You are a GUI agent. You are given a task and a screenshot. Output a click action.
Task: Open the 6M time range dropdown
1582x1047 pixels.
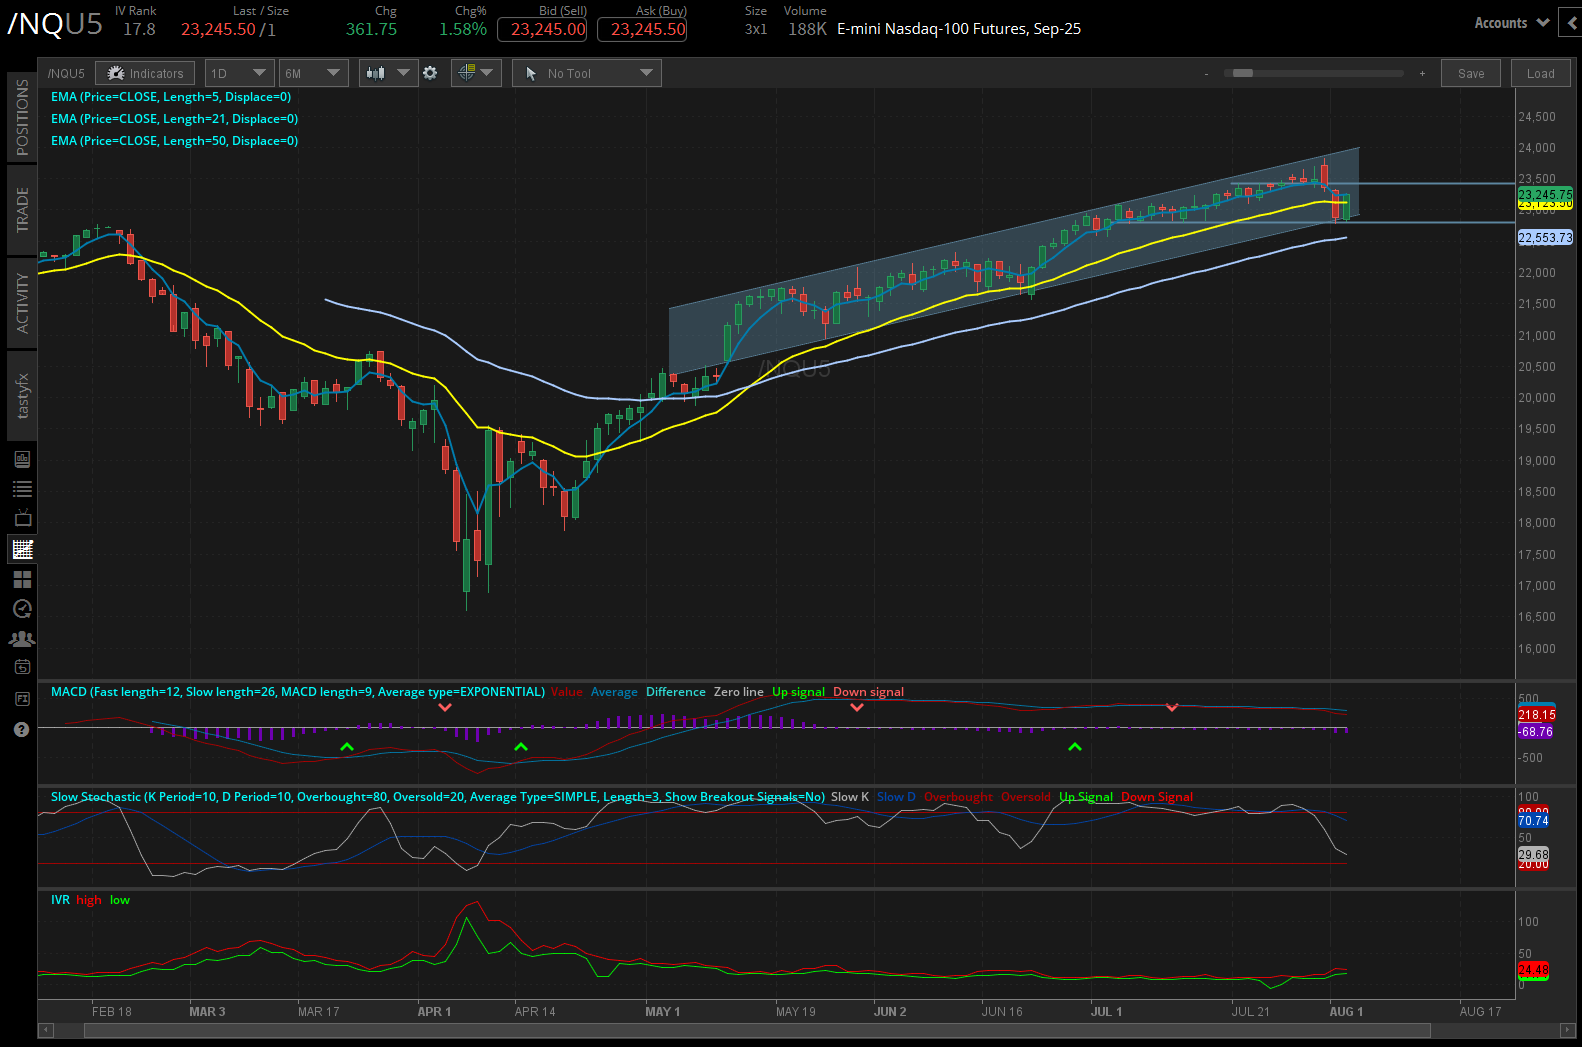point(313,73)
